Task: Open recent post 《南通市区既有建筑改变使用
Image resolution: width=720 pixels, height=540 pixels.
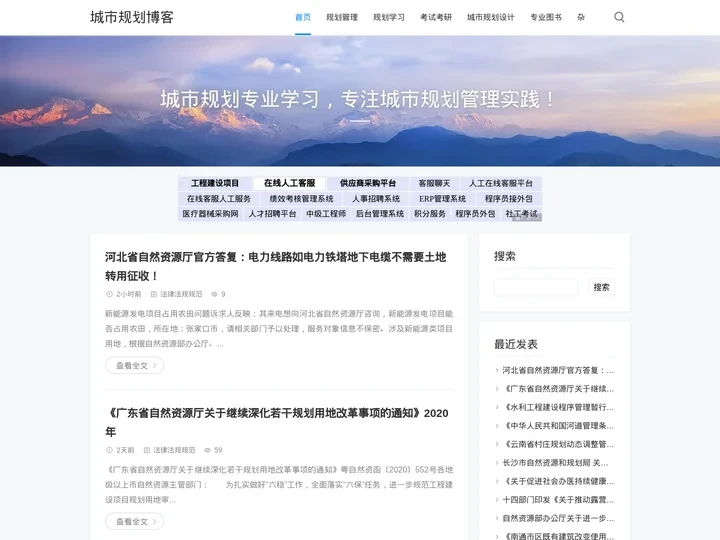Action: [558, 536]
